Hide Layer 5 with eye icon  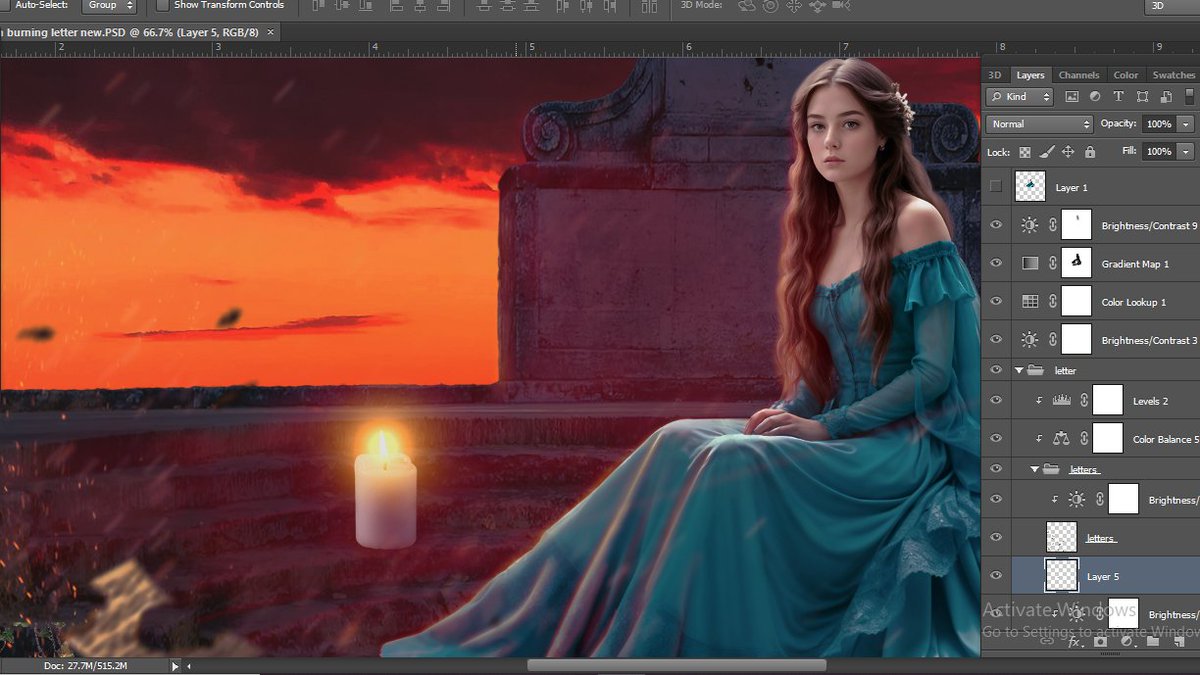[x=996, y=575]
